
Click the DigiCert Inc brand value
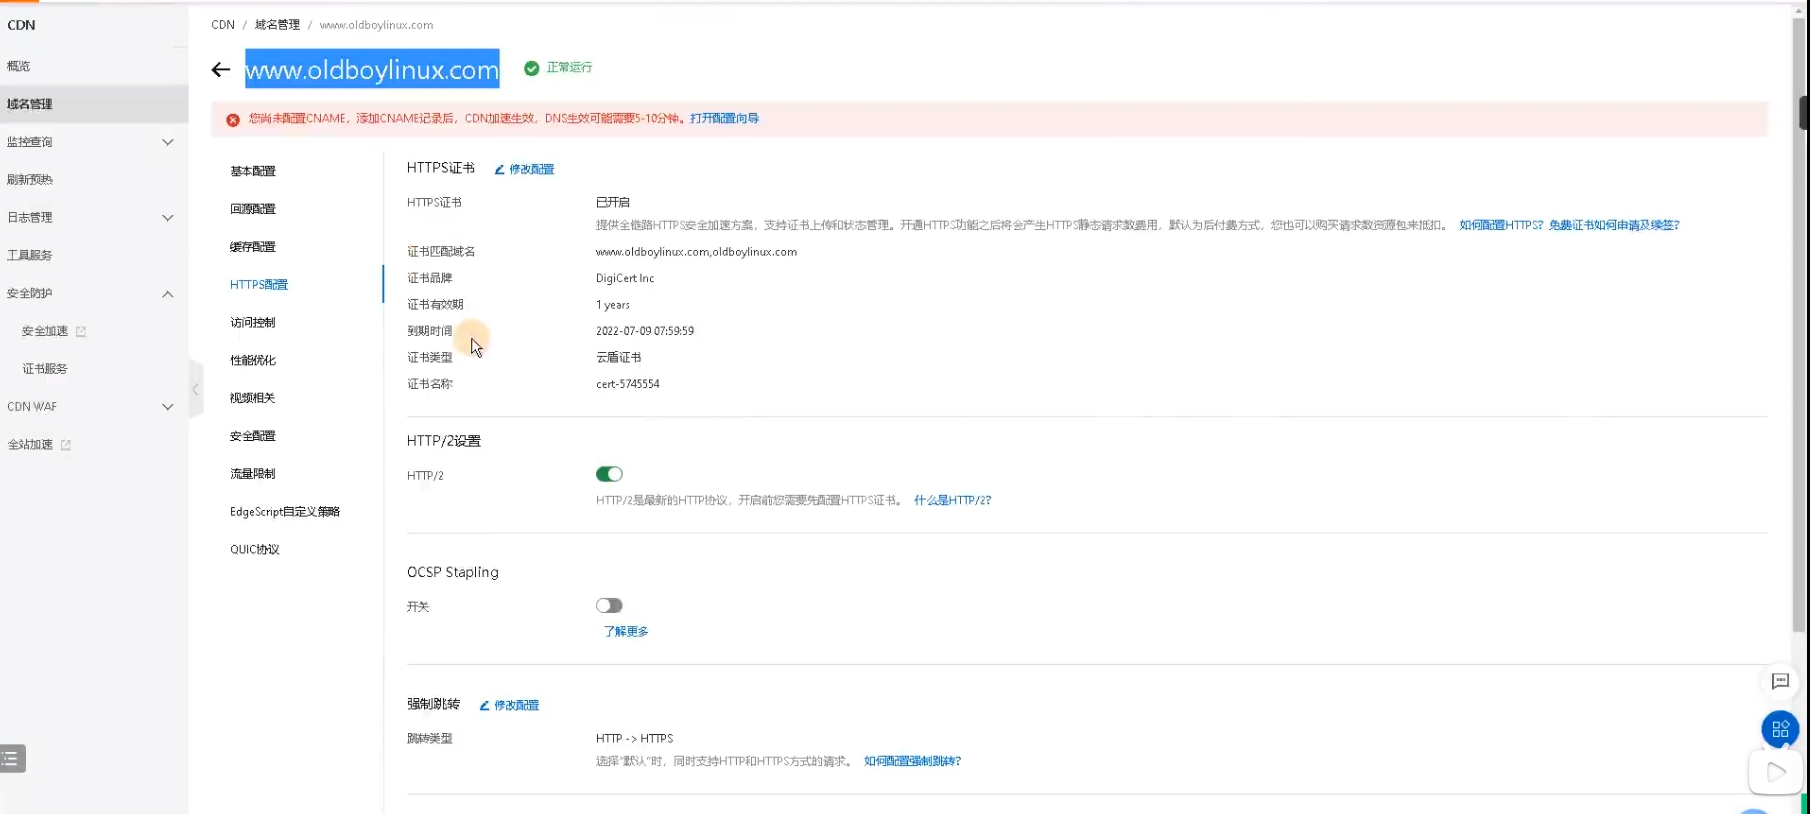click(625, 278)
